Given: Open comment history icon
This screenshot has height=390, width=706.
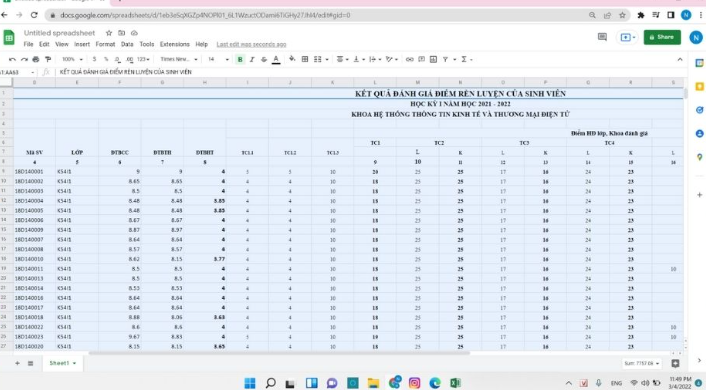Looking at the screenshot, I should [x=602, y=37].
